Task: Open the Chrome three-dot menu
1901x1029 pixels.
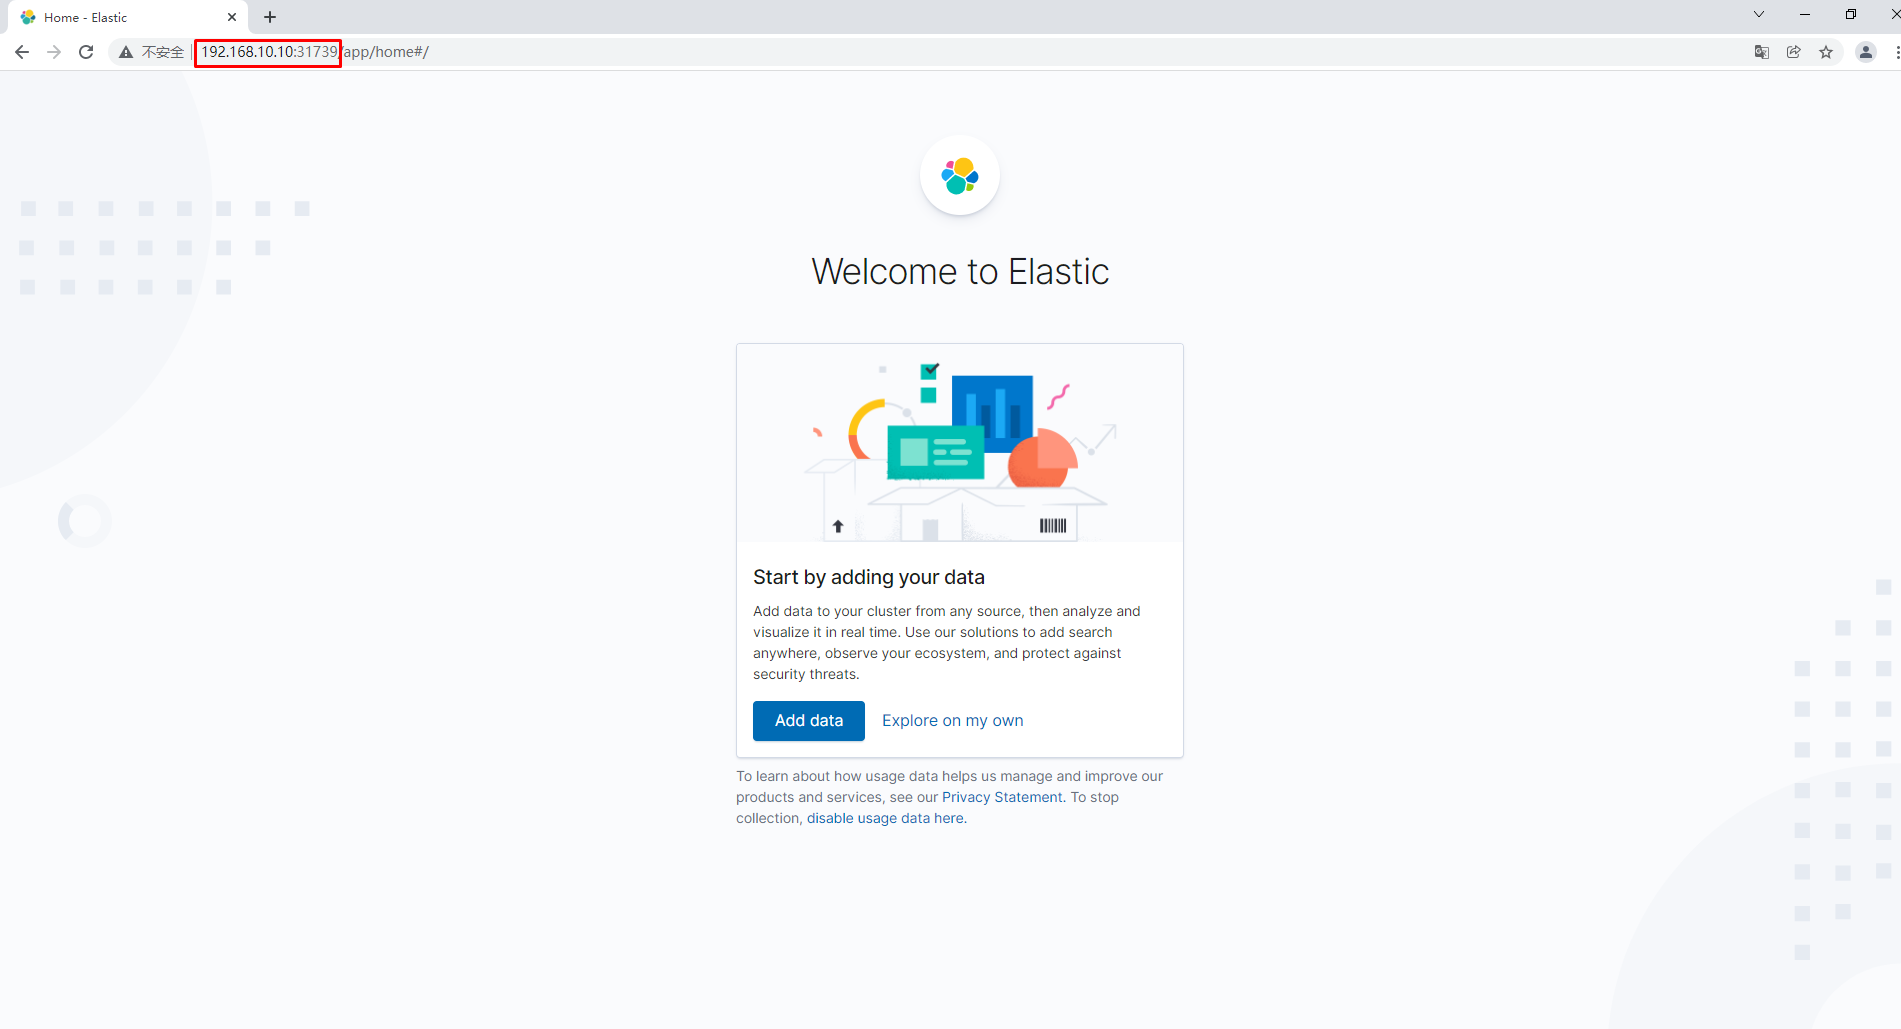Action: pos(1896,52)
